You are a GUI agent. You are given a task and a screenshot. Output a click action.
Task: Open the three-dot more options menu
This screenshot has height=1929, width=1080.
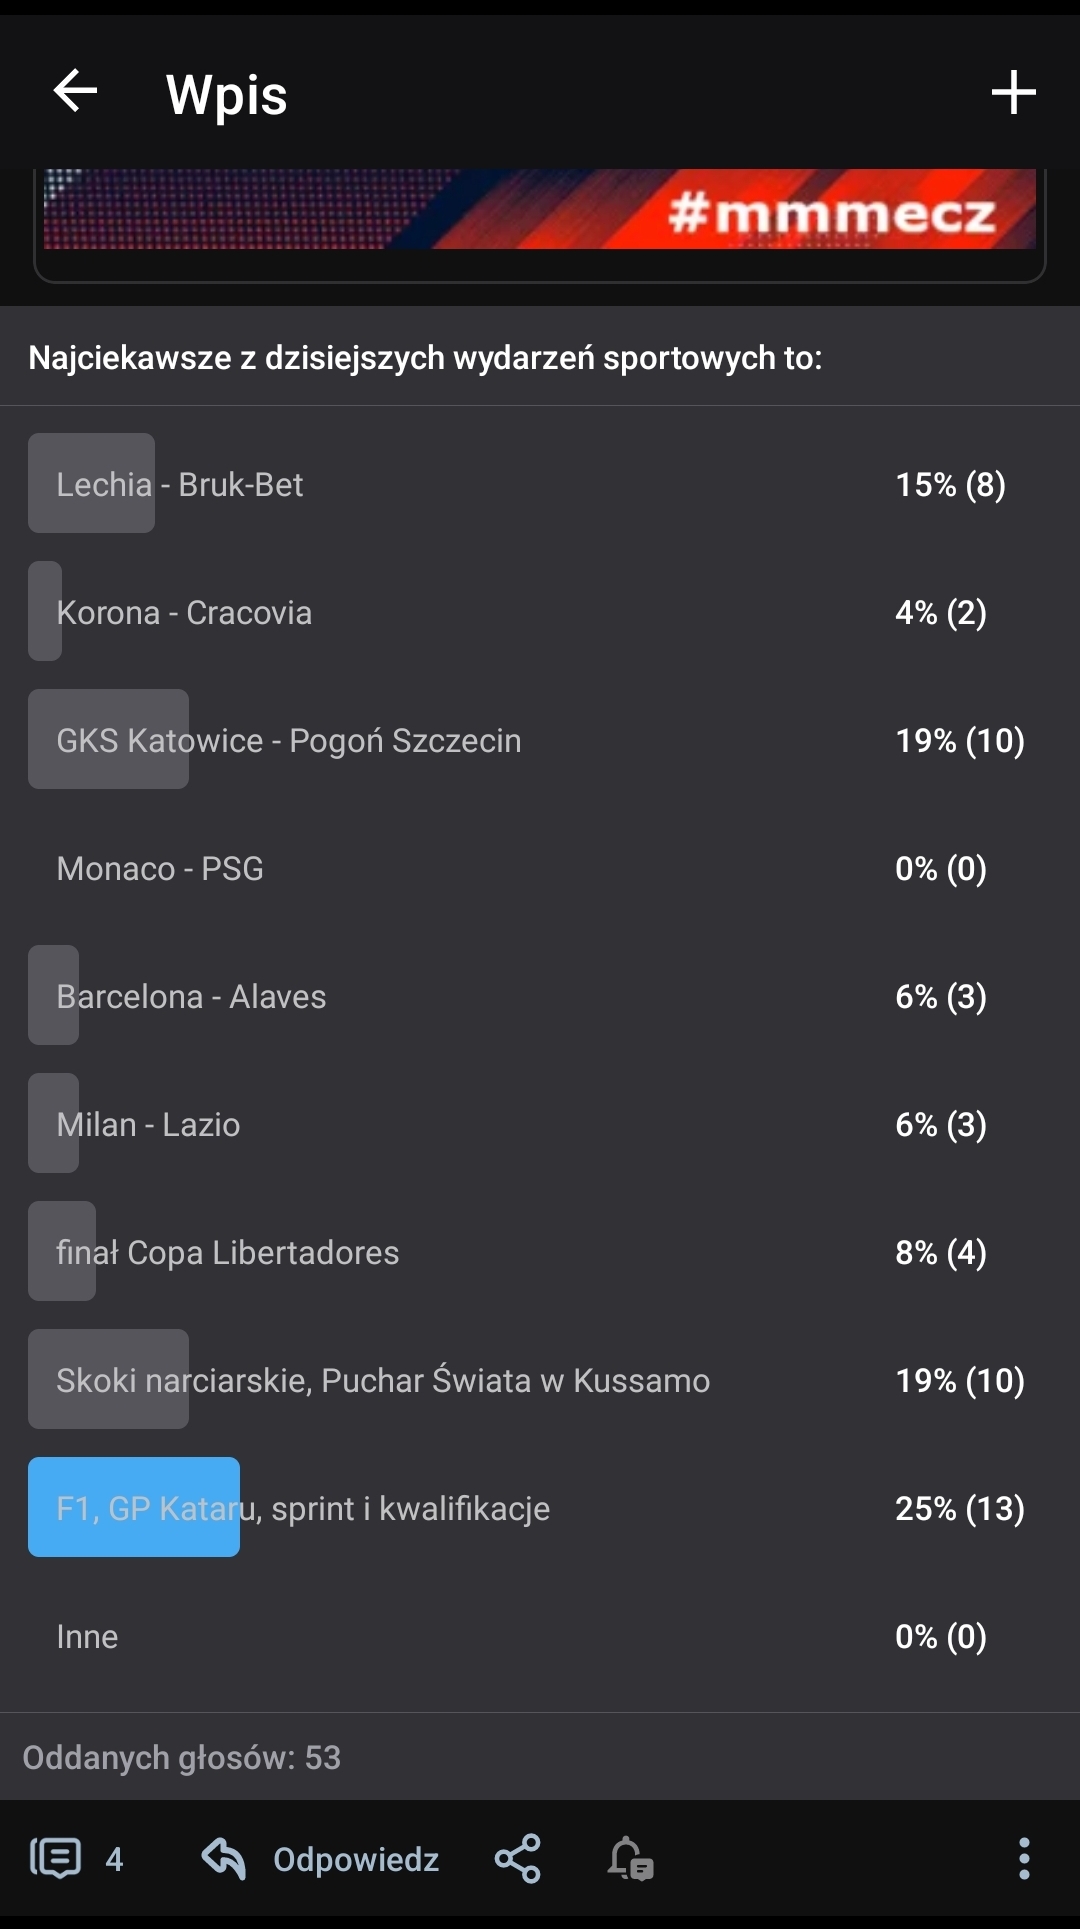[x=1023, y=1858]
